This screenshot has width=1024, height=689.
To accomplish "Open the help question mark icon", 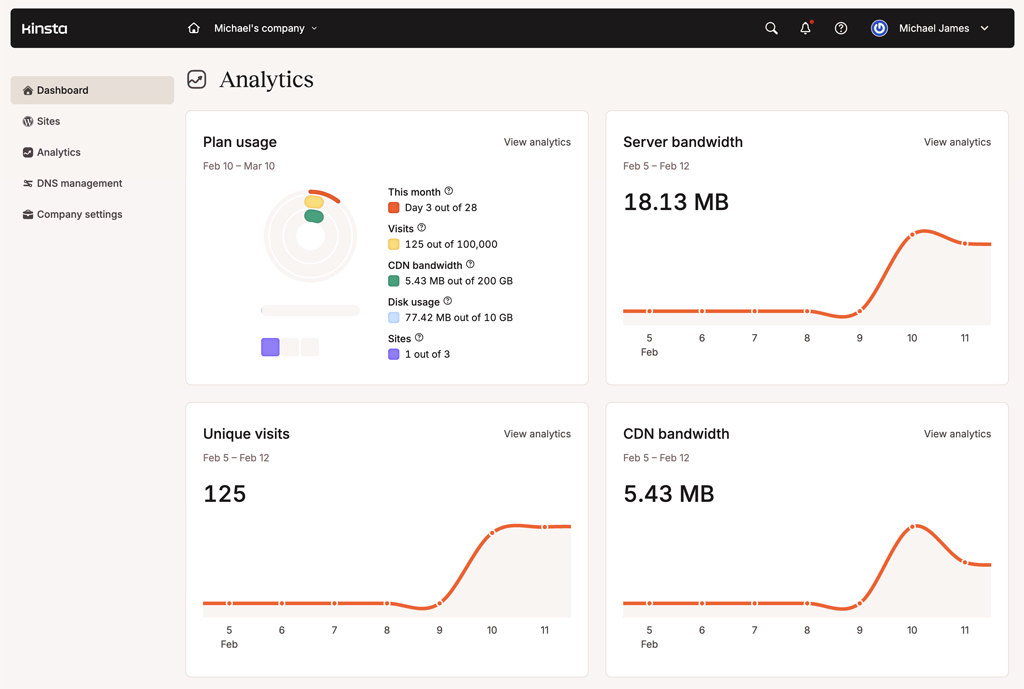I will click(x=840, y=28).
